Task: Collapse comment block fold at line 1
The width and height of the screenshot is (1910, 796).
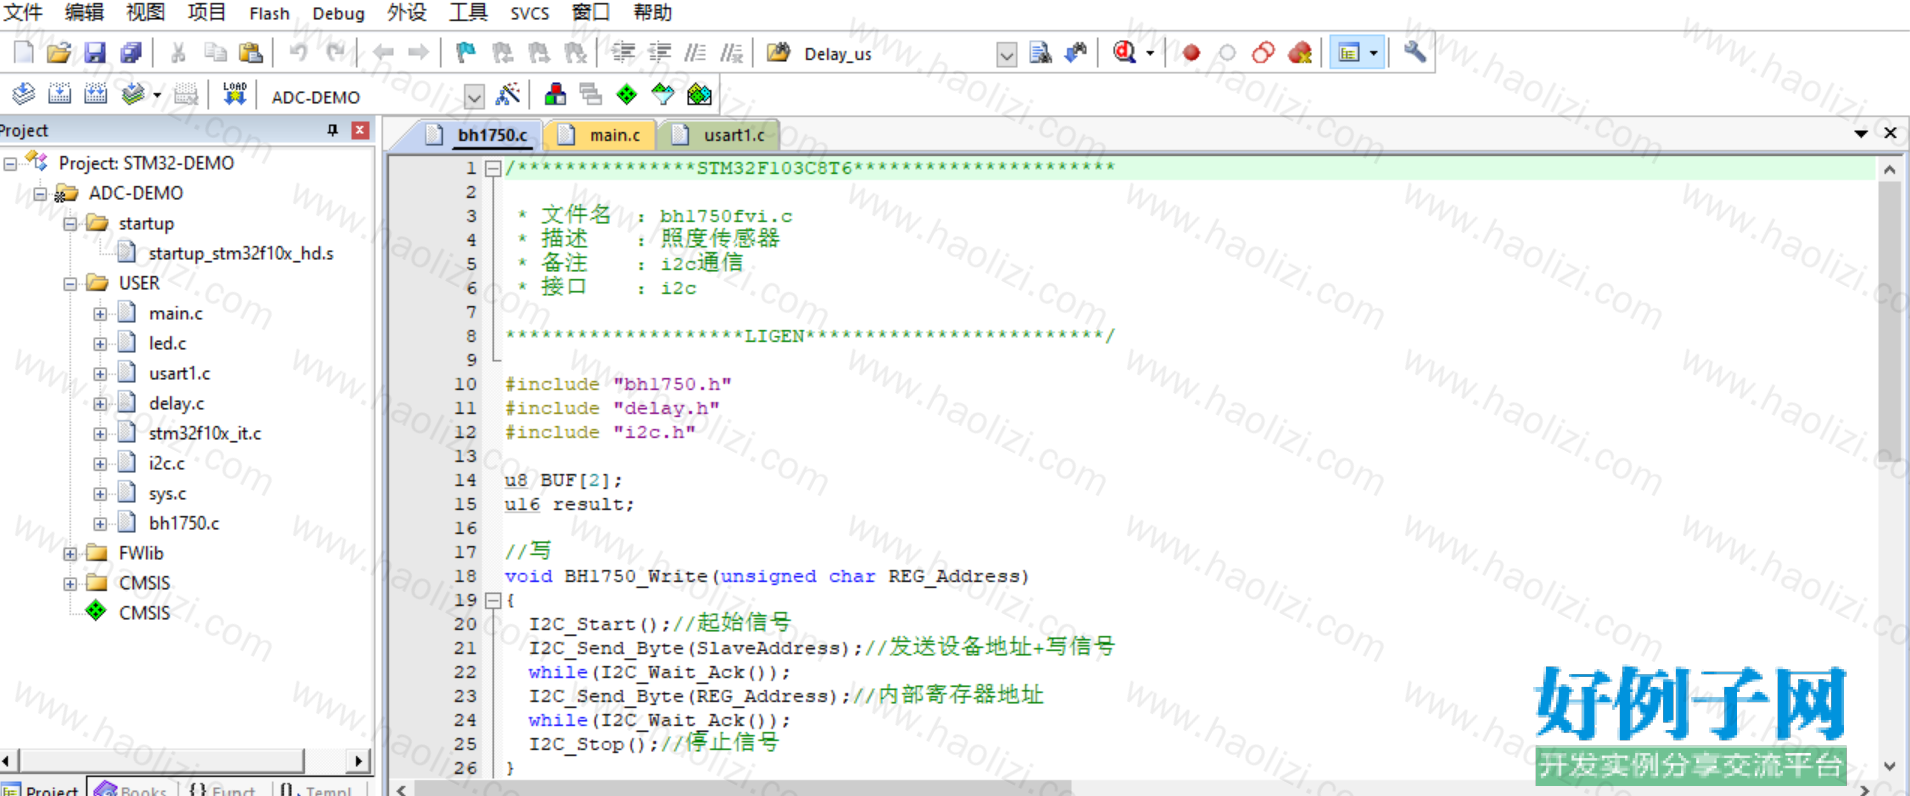Action: pyautogui.click(x=492, y=169)
